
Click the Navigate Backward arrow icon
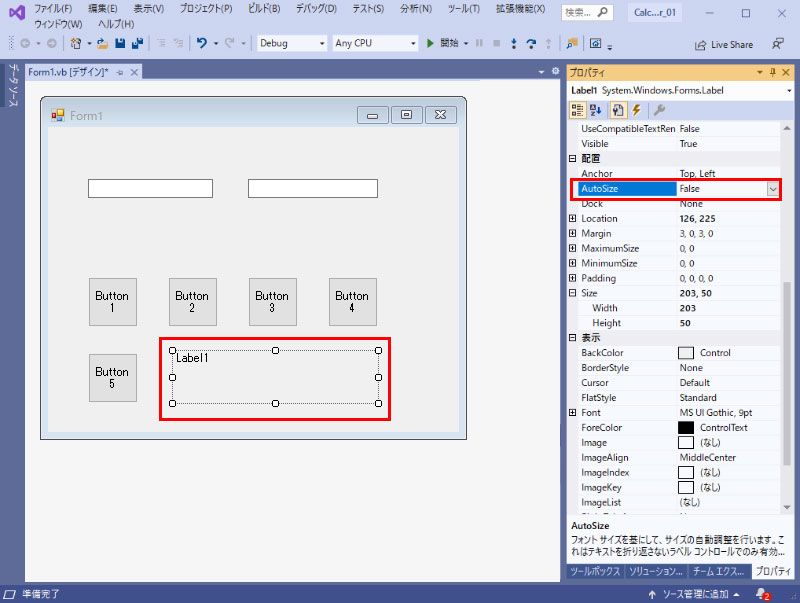coord(25,44)
